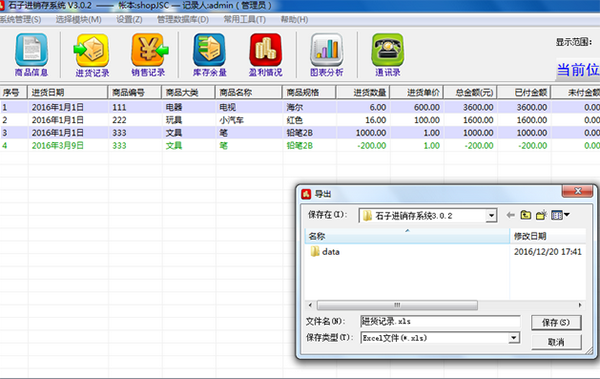Open the 帮助(H) menu
This screenshot has width=600, height=379.
click(294, 20)
